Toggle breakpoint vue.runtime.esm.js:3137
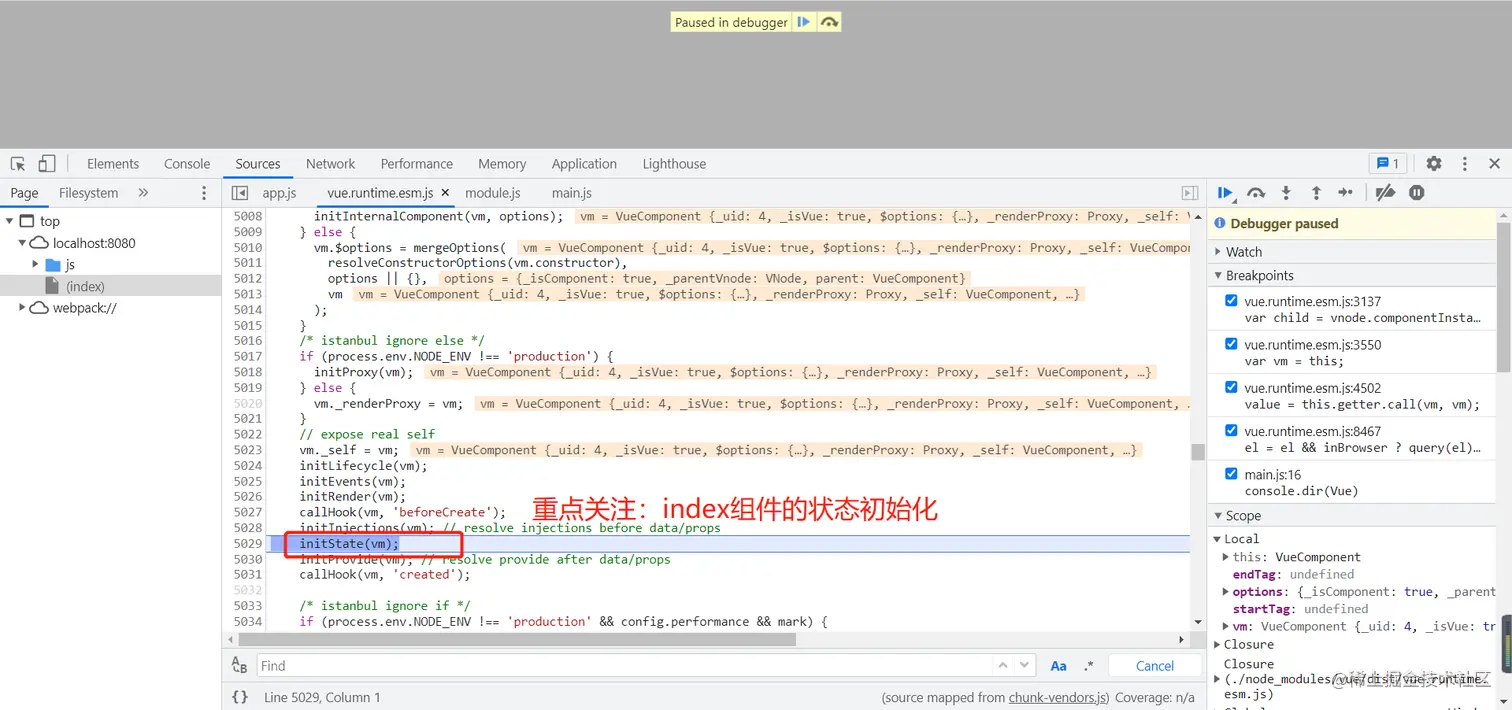This screenshot has width=1512, height=710. pyautogui.click(x=1231, y=301)
